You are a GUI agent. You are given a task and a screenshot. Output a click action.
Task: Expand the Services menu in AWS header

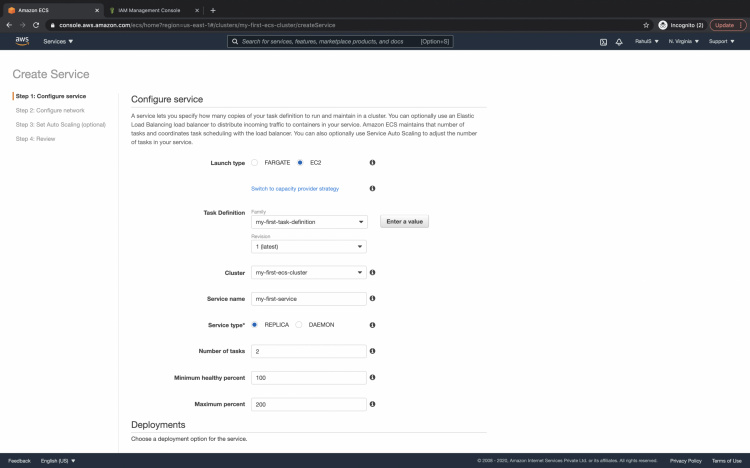point(58,42)
